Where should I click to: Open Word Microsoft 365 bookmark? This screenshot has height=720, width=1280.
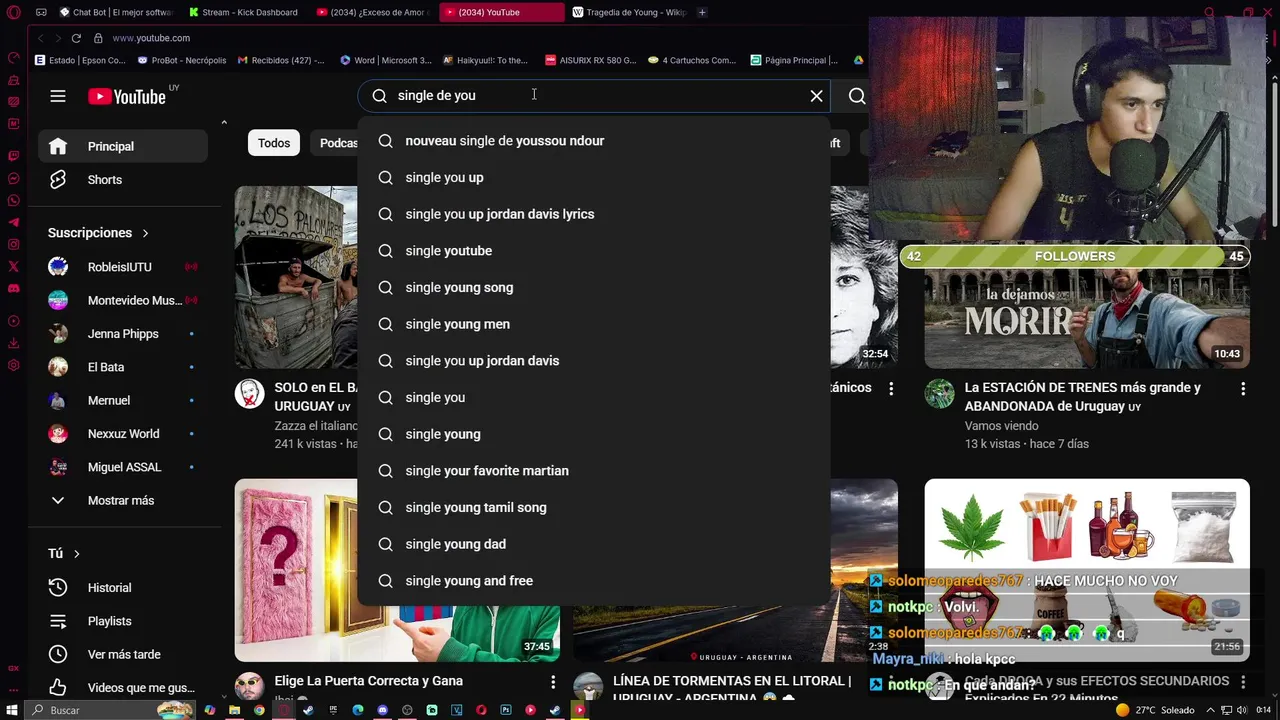click(386, 60)
